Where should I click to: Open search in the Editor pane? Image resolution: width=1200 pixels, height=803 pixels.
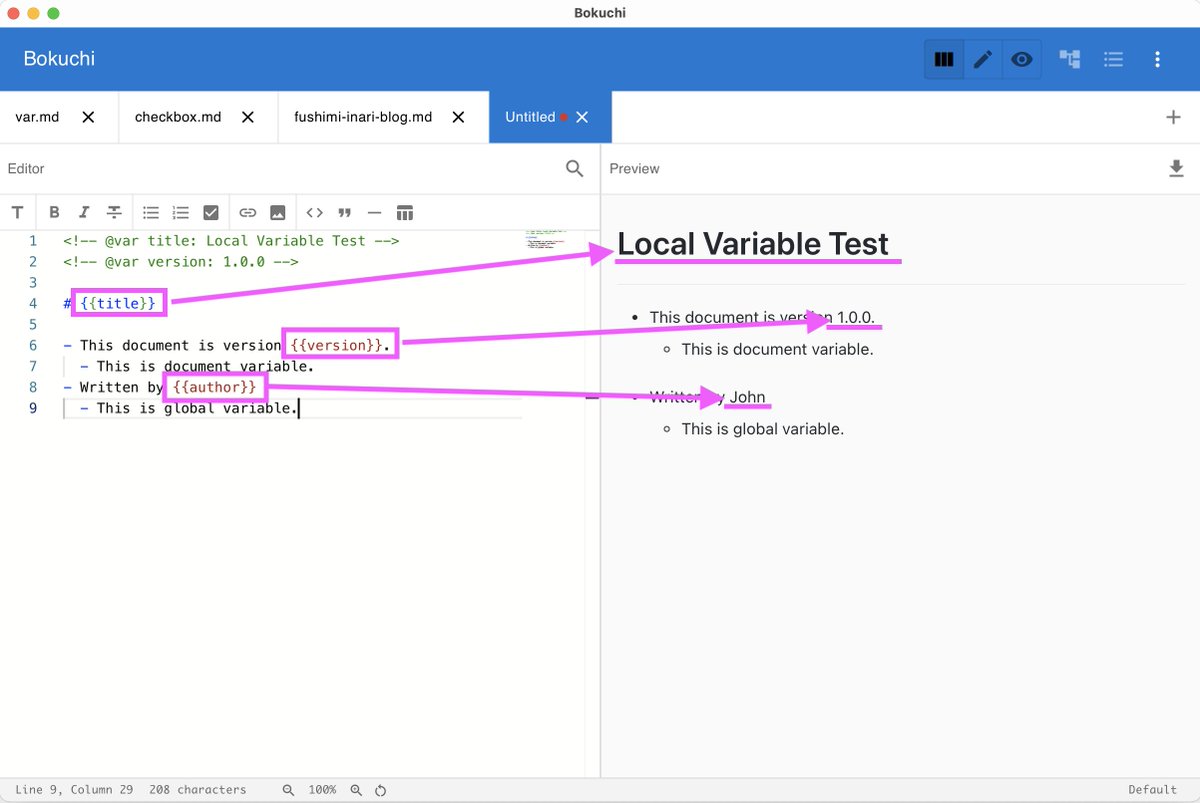pos(574,169)
